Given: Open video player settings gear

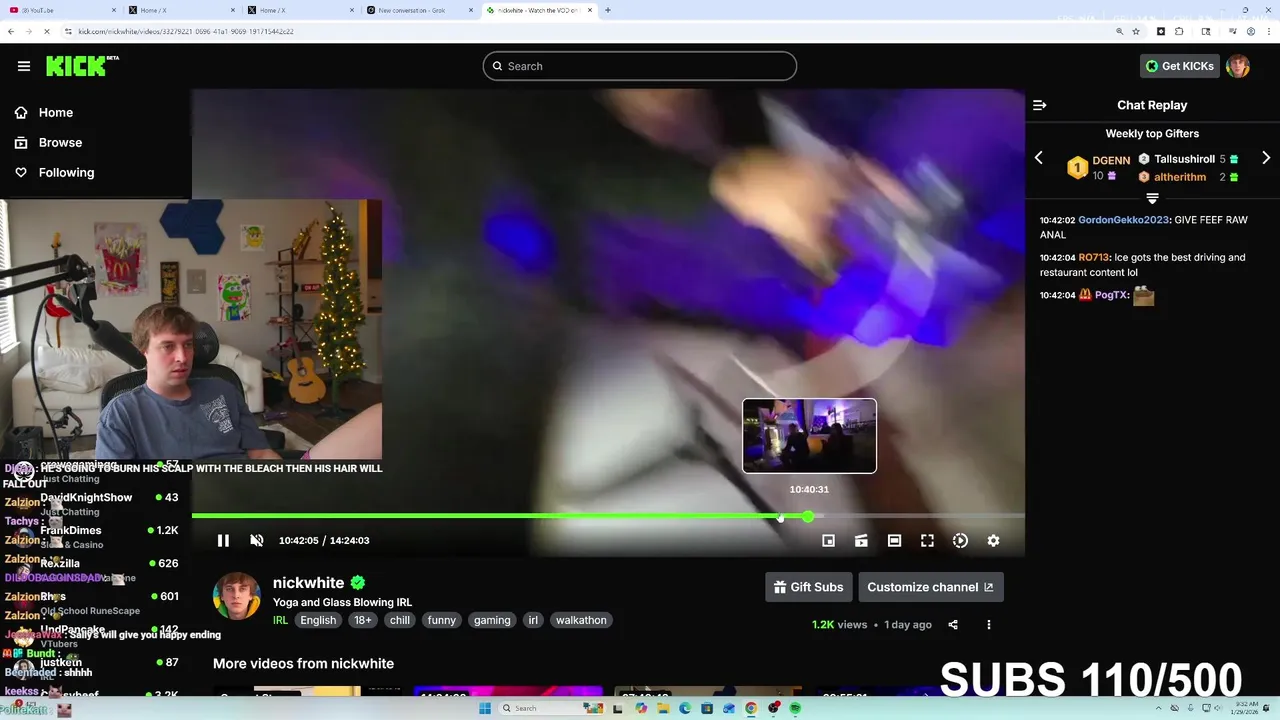Looking at the screenshot, I should click(993, 540).
